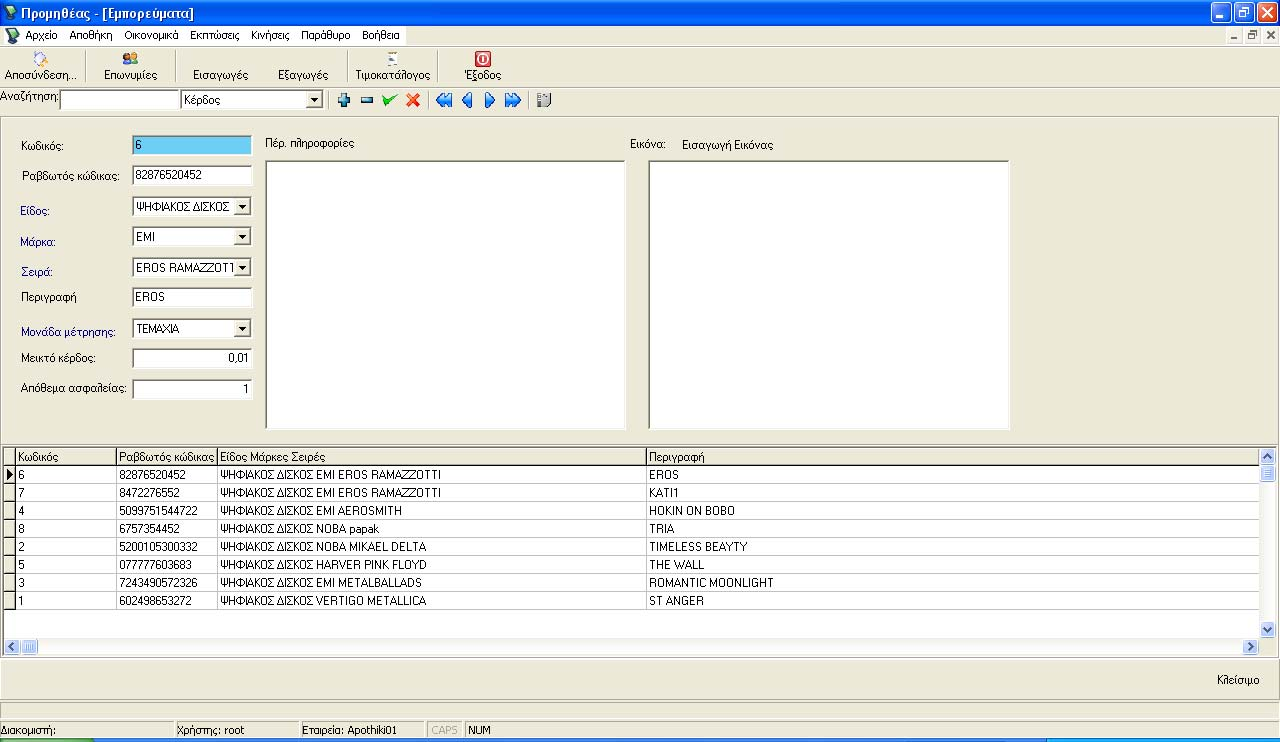Expand the Είδος dropdown
Screen dimensions: 1280x742
pos(242,207)
